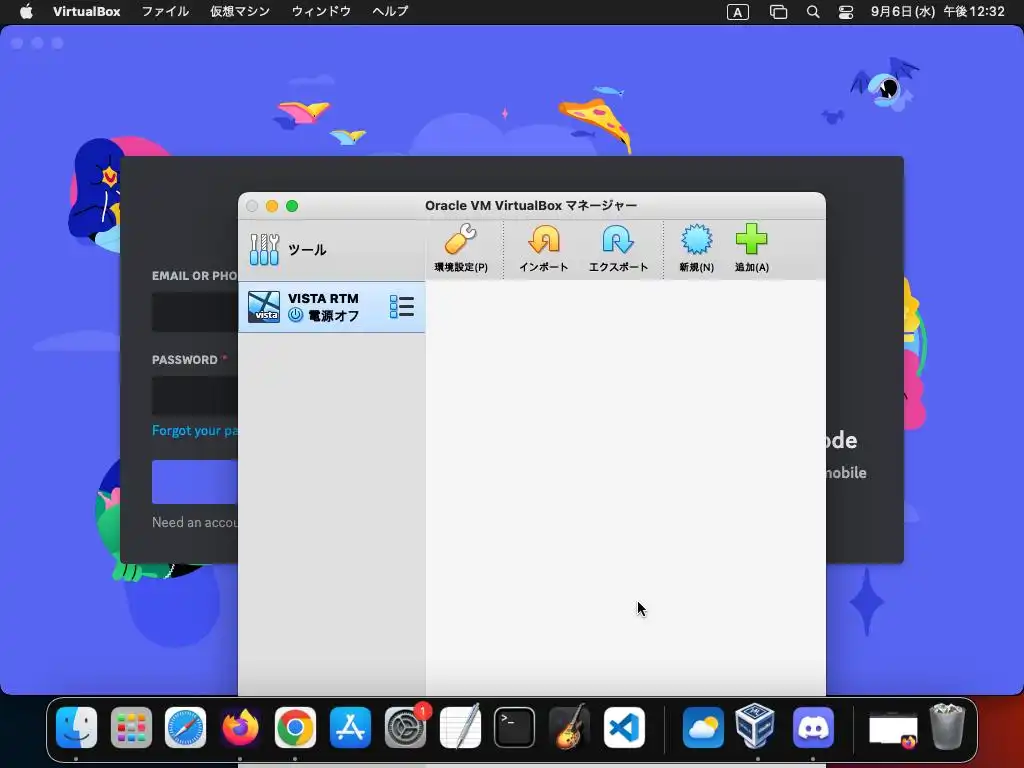This screenshot has height=768, width=1024.
Task: Open Visual Studio Code from the Dock
Action: pos(624,727)
